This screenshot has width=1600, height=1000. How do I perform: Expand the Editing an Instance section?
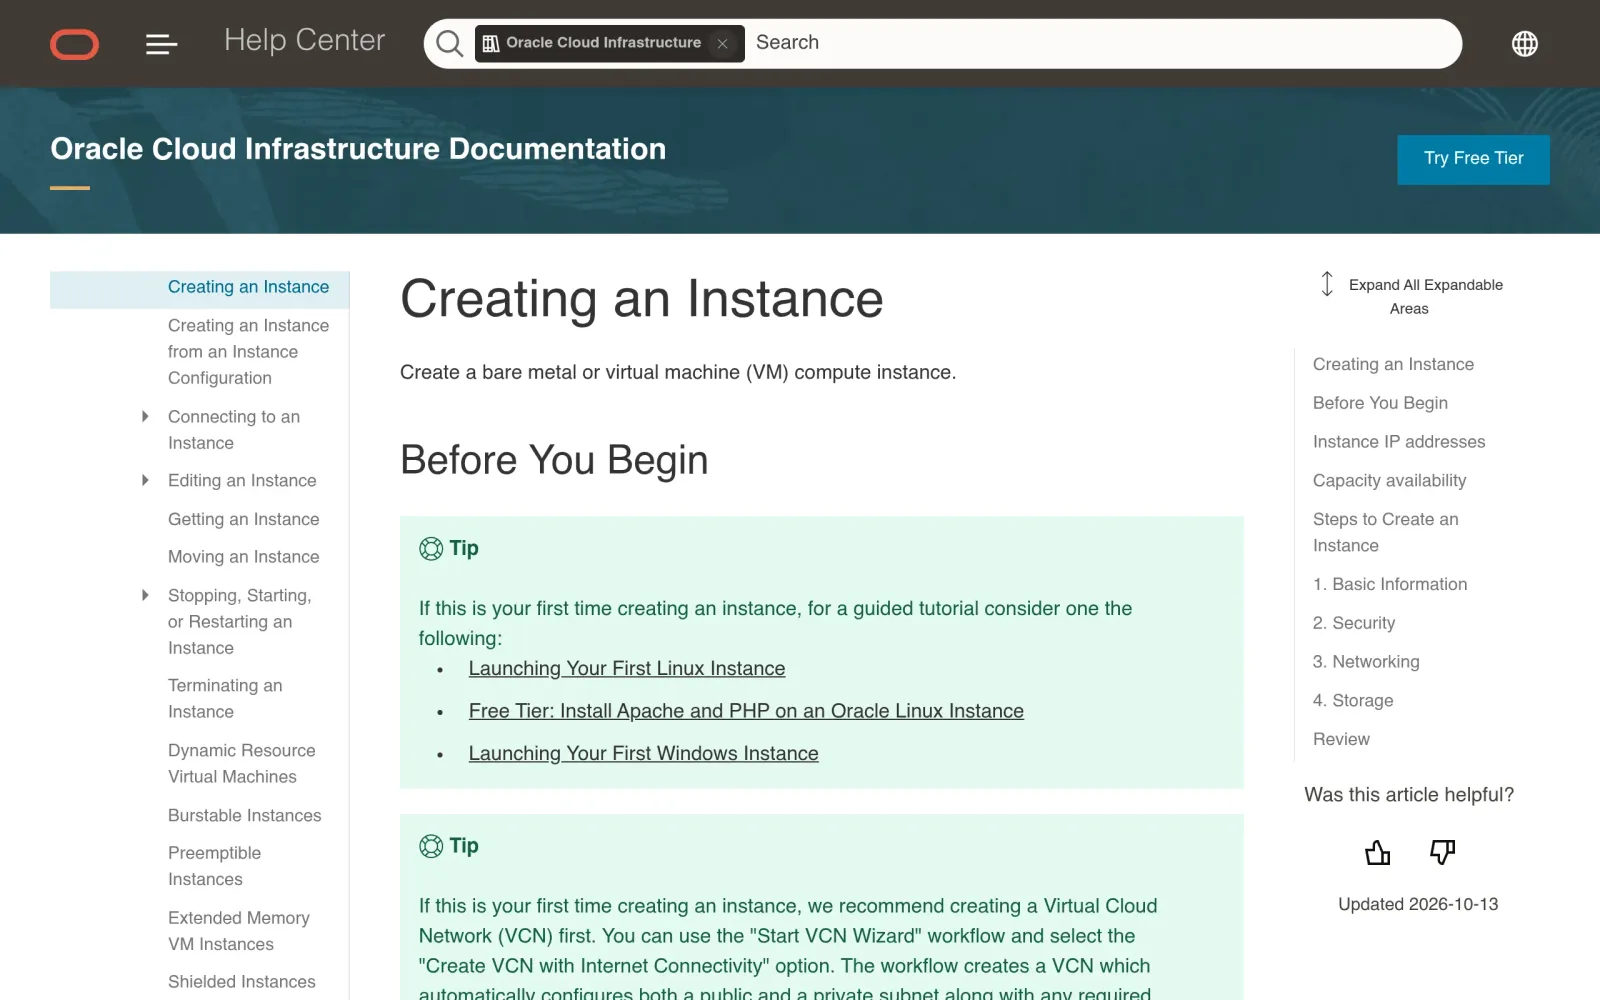click(145, 480)
